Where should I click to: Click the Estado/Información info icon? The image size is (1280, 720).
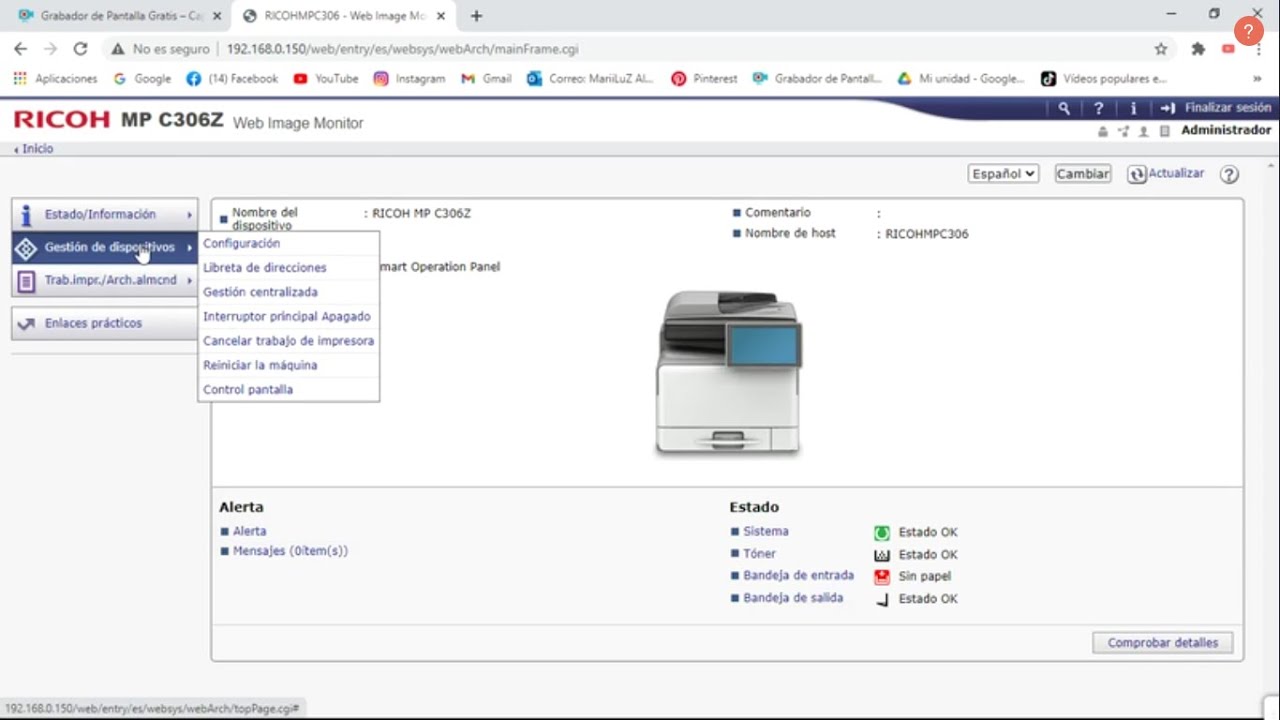[26, 215]
